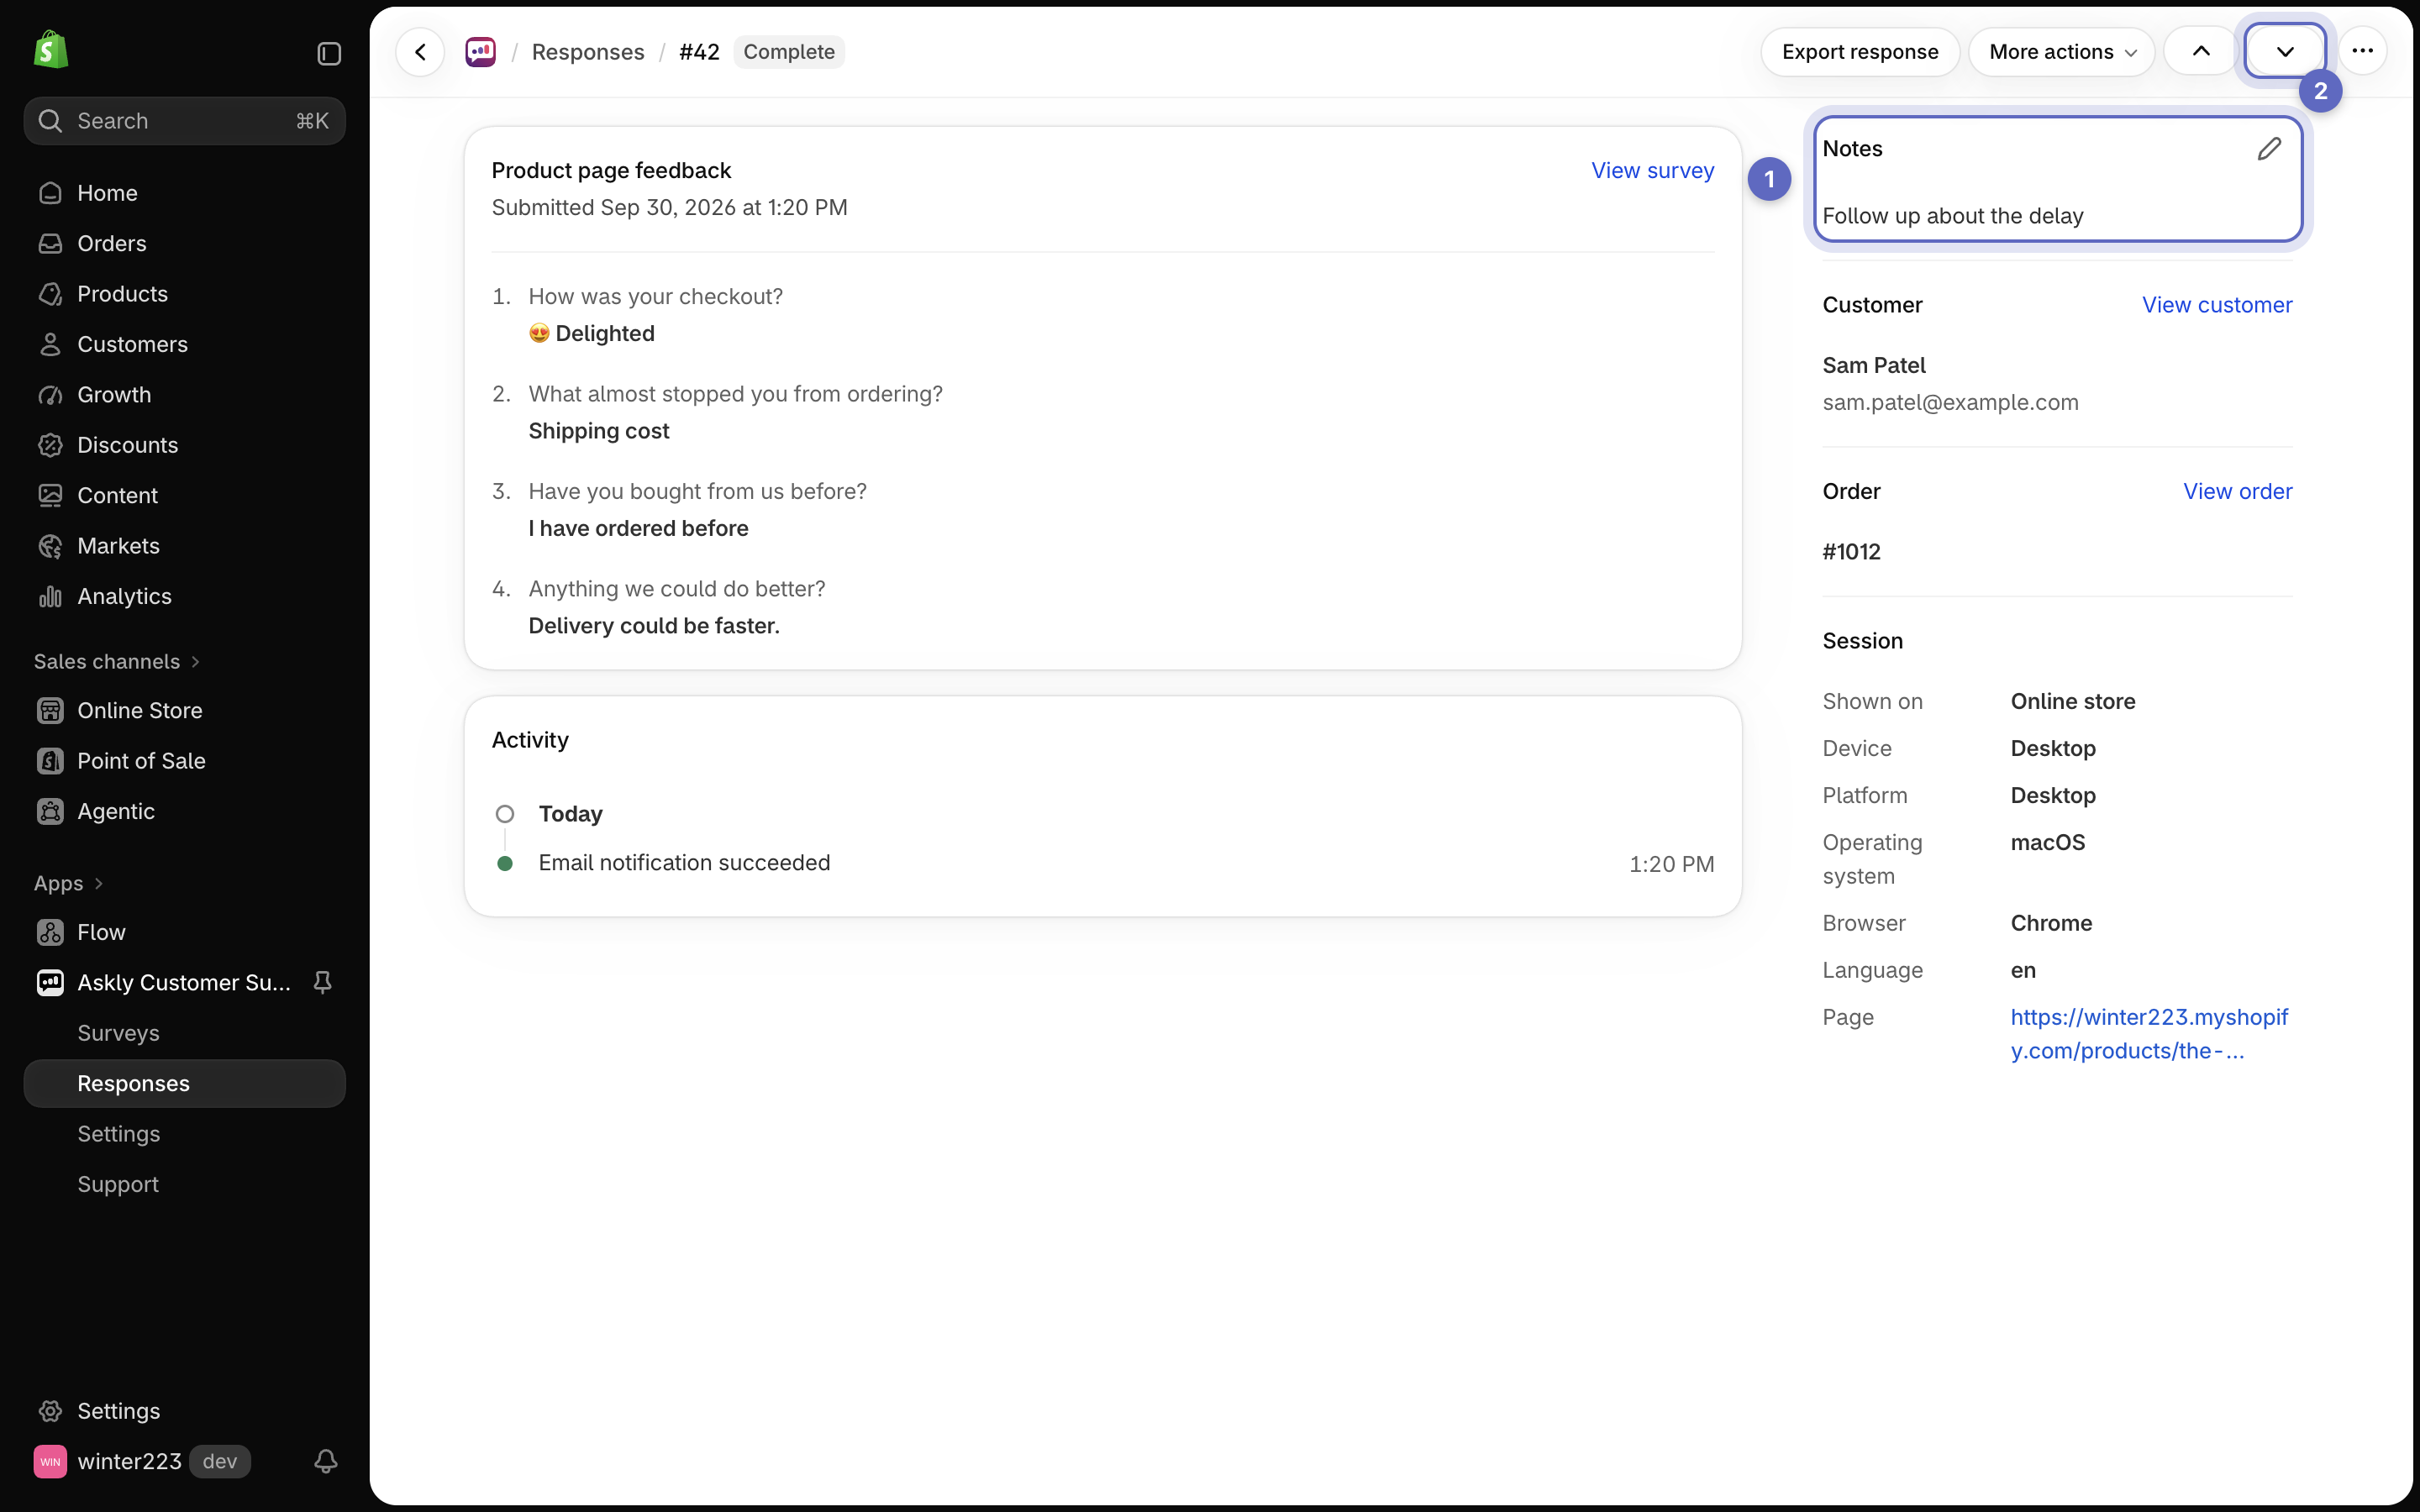Toggle the sidebar collapse icon
The width and height of the screenshot is (2420, 1512).
pyautogui.click(x=329, y=53)
